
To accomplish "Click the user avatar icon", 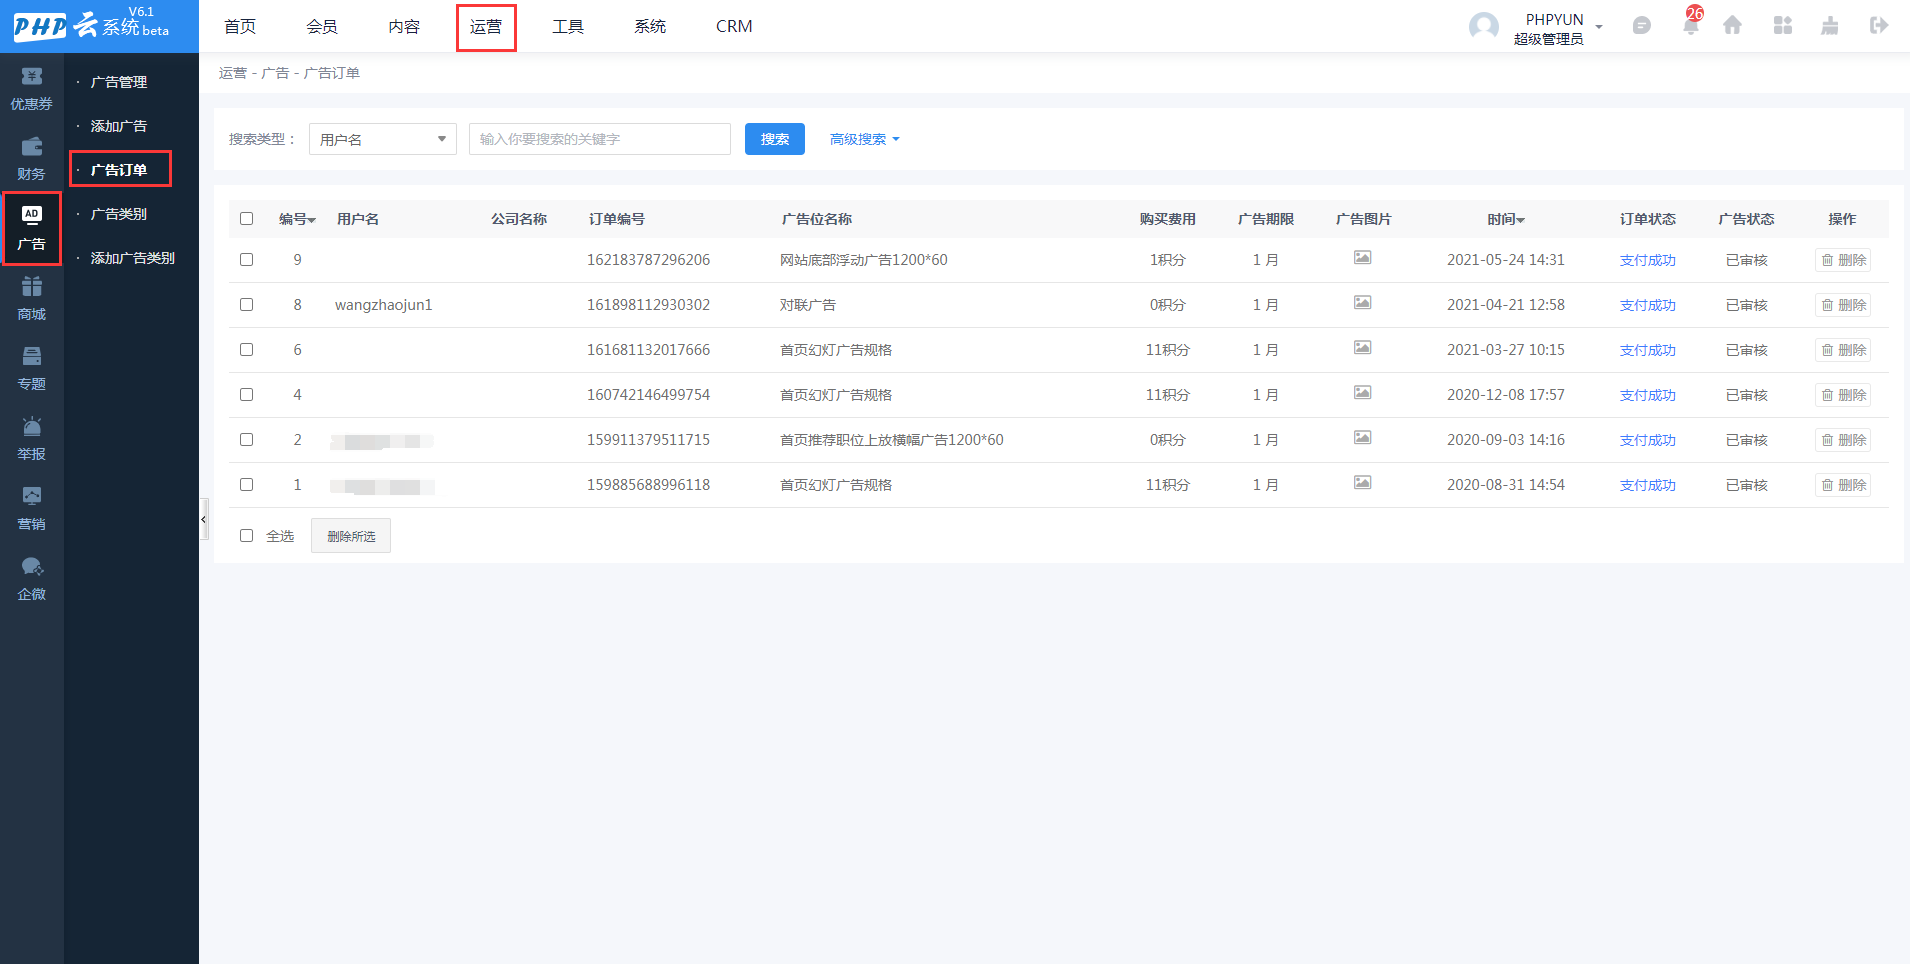I will (1483, 27).
